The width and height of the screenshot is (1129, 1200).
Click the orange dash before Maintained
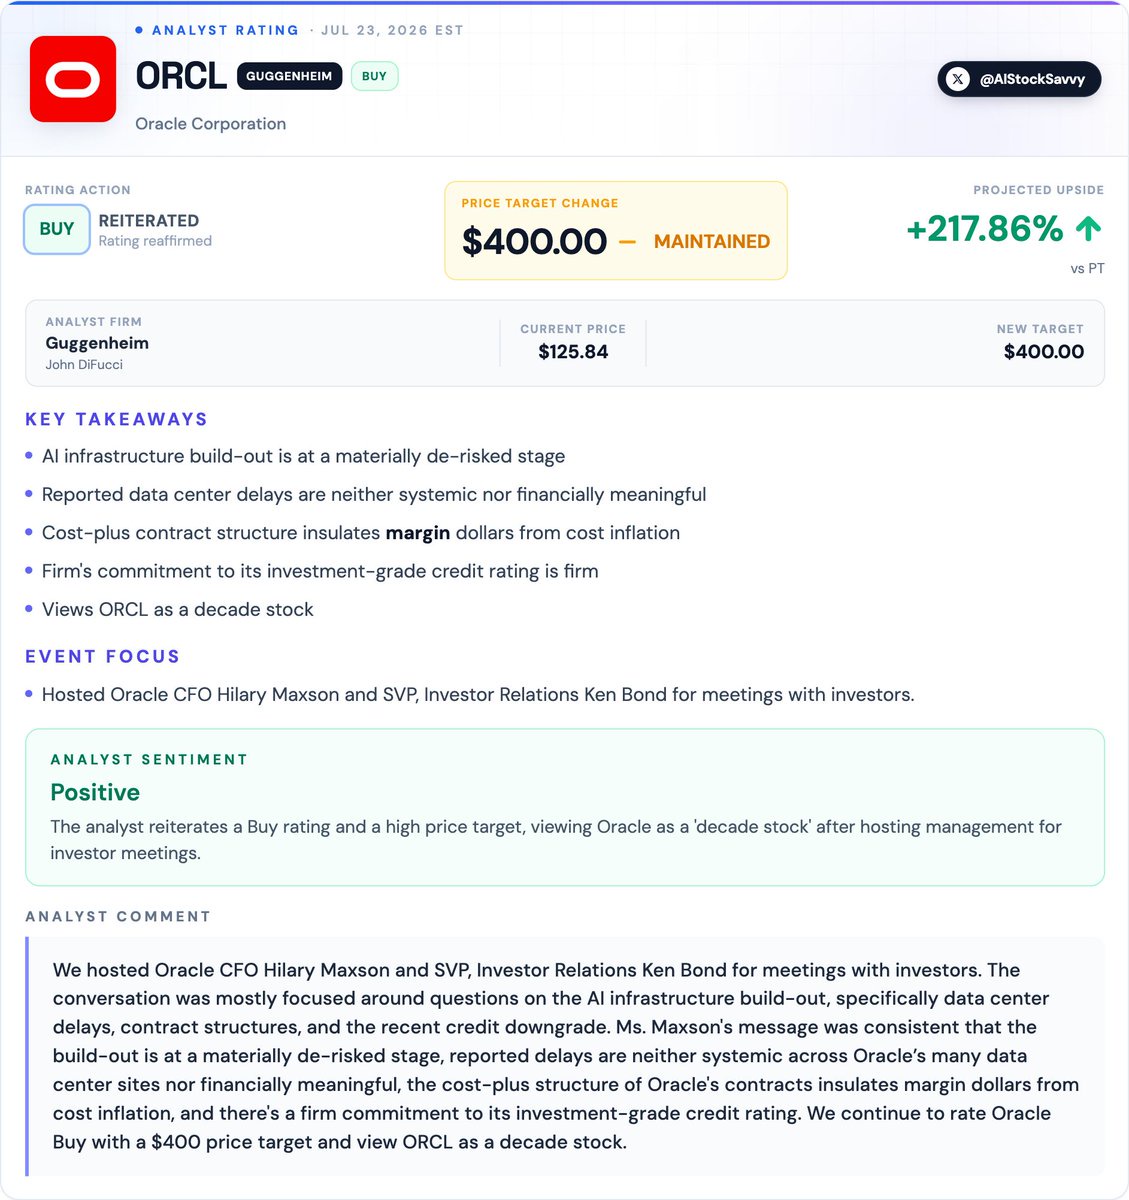click(x=627, y=241)
